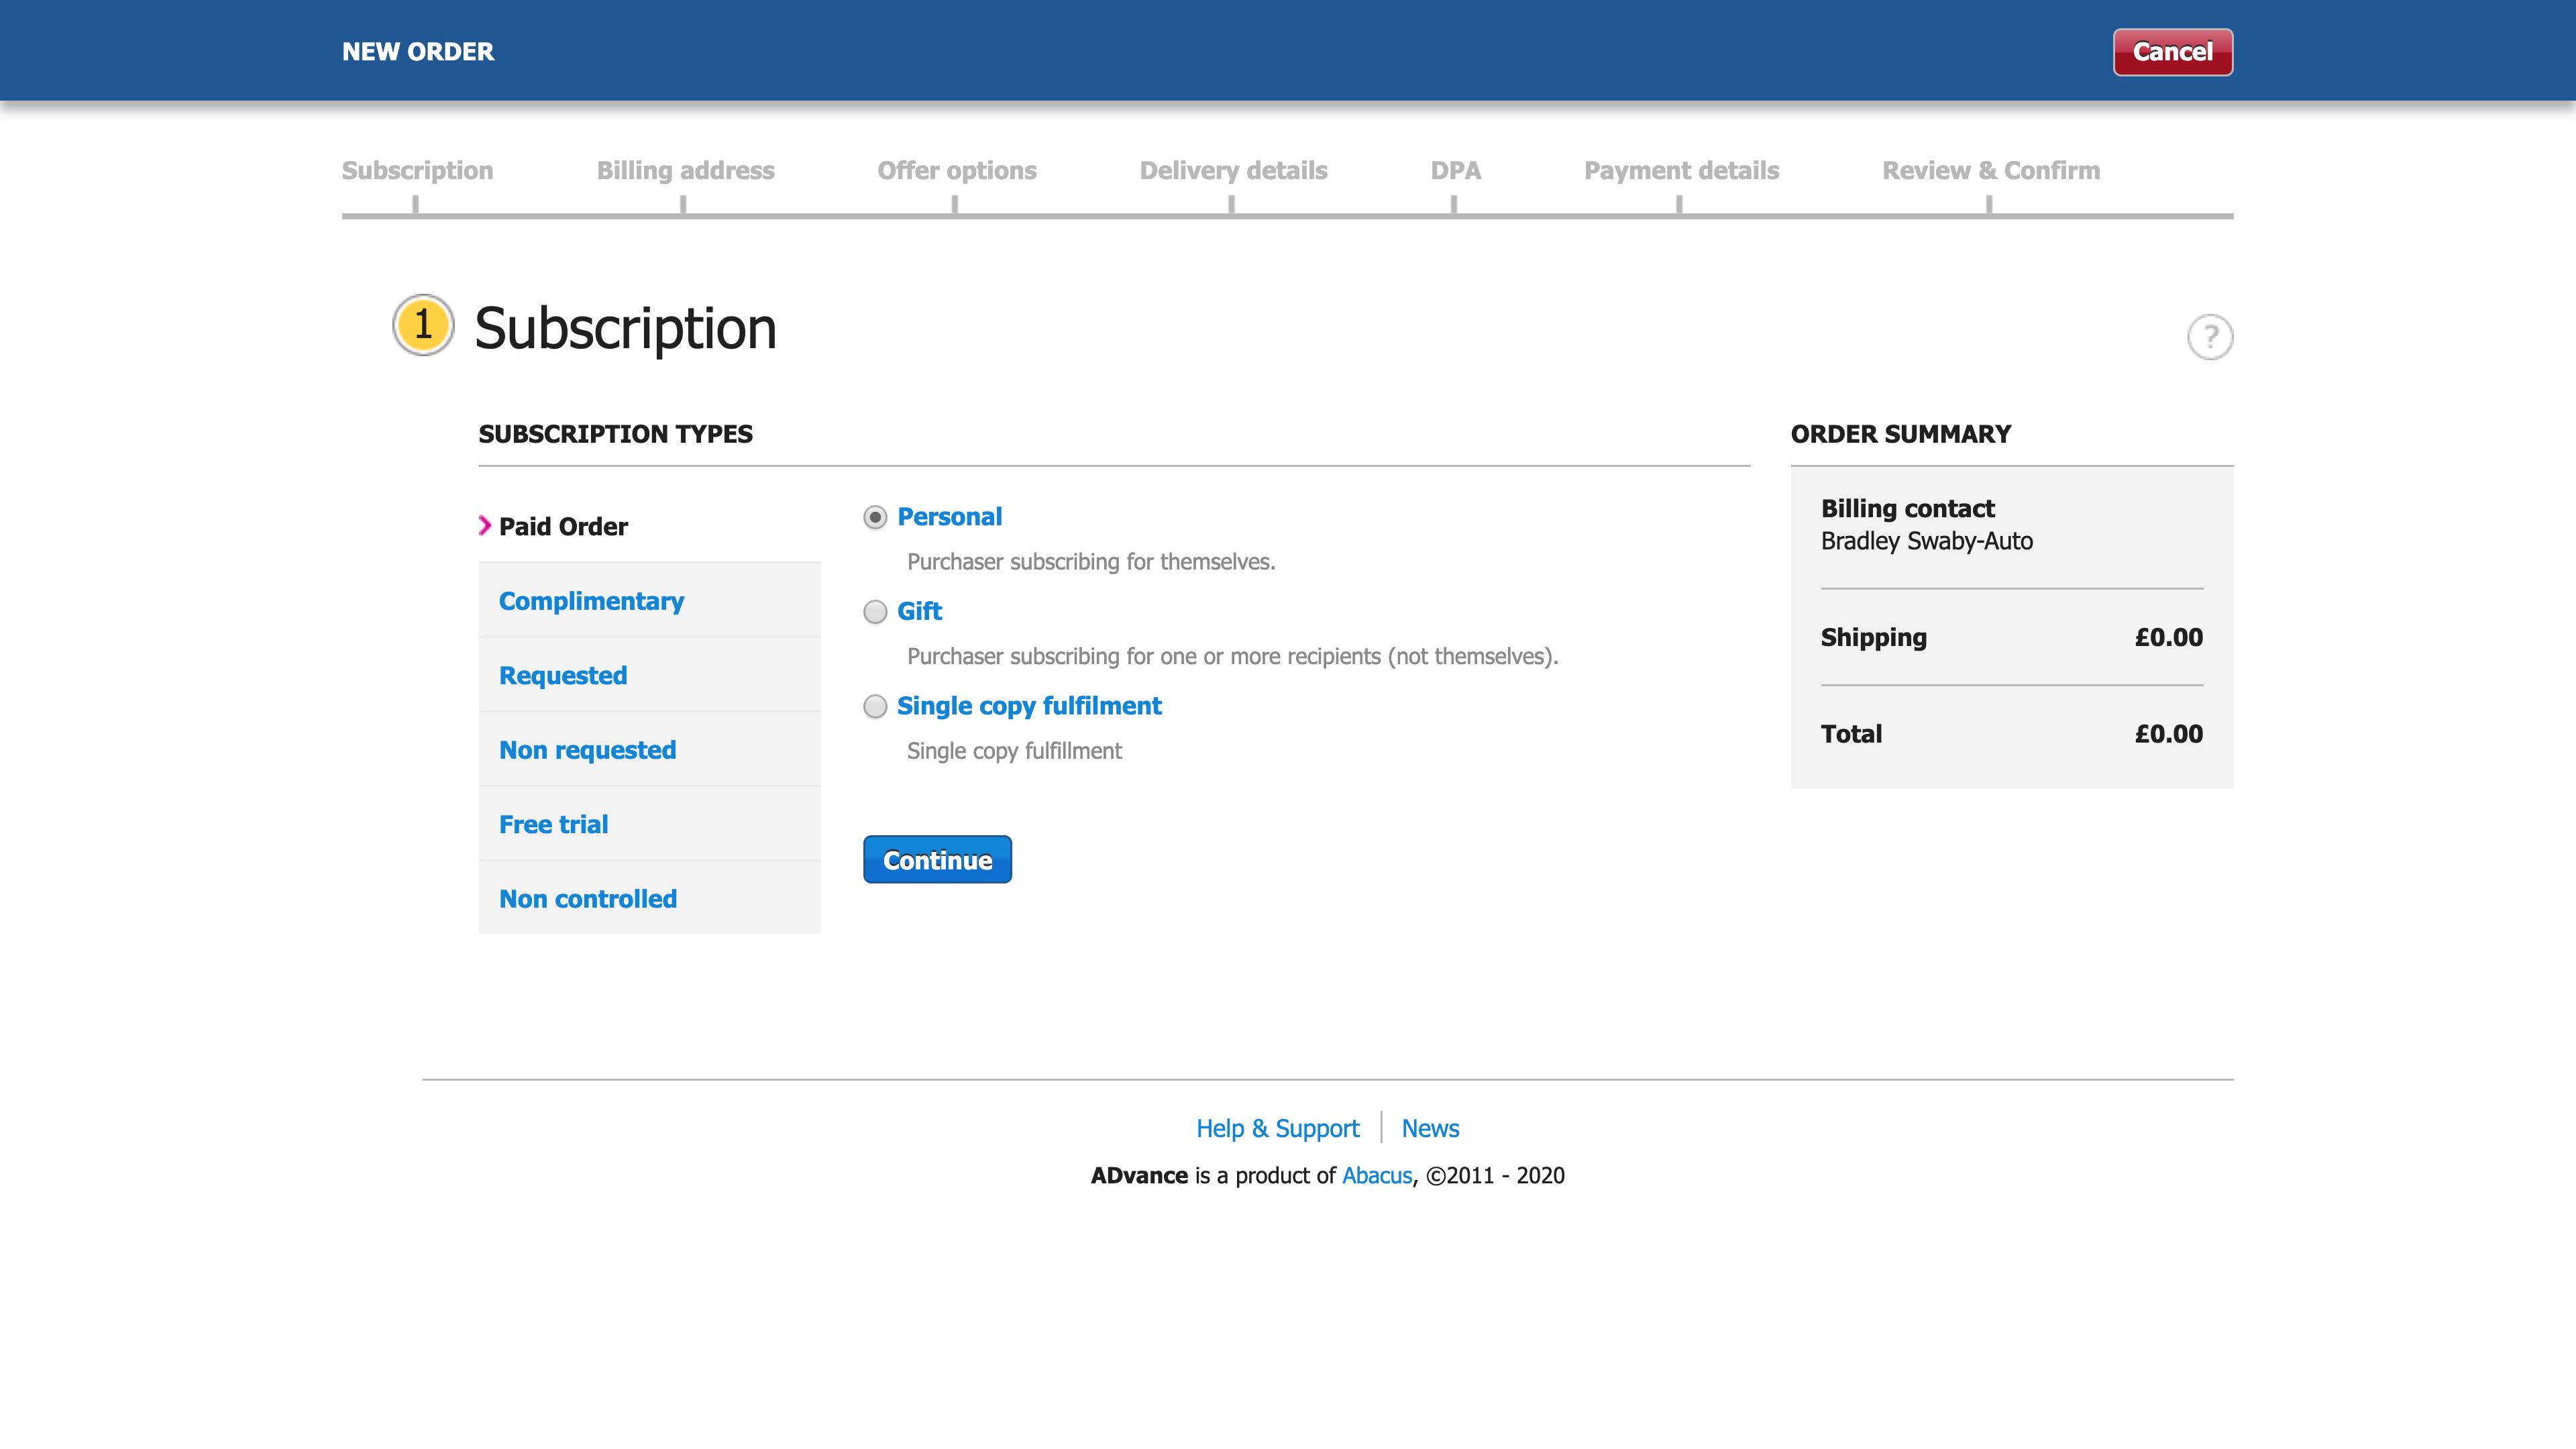Choose Single copy fulfilment radio option
This screenshot has width=2576, height=1449.
point(875,707)
